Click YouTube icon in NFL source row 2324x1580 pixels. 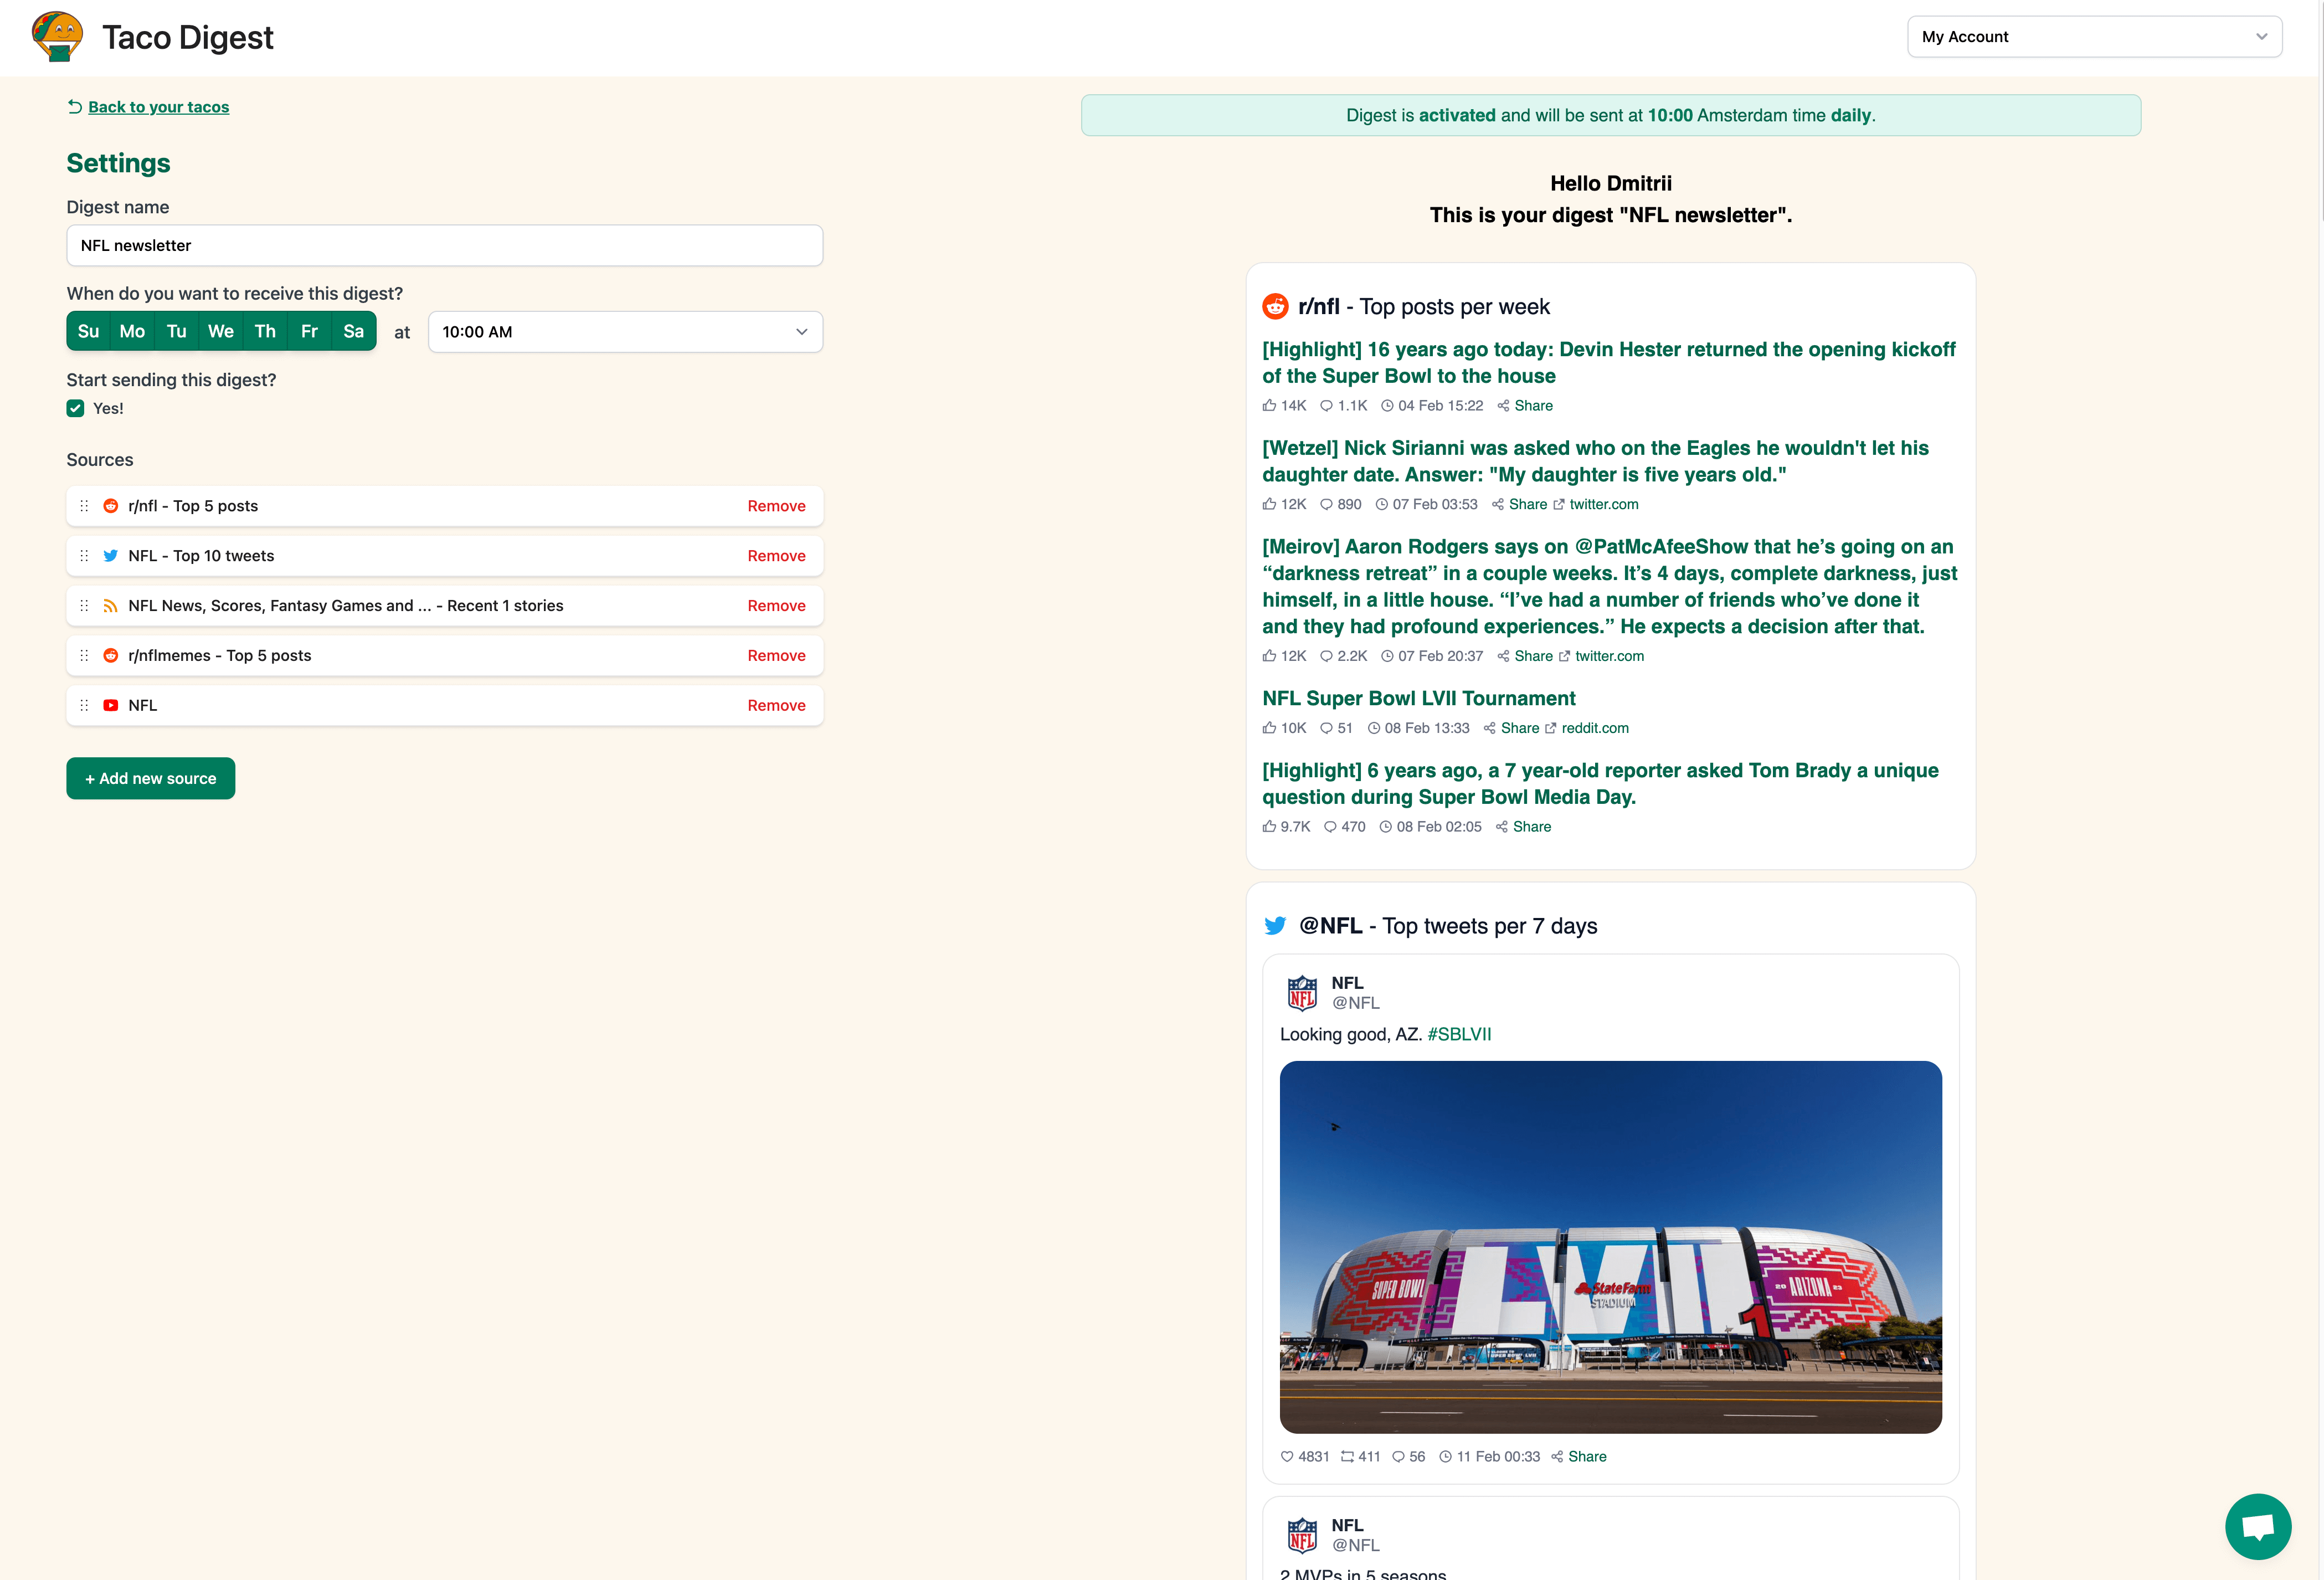111,705
